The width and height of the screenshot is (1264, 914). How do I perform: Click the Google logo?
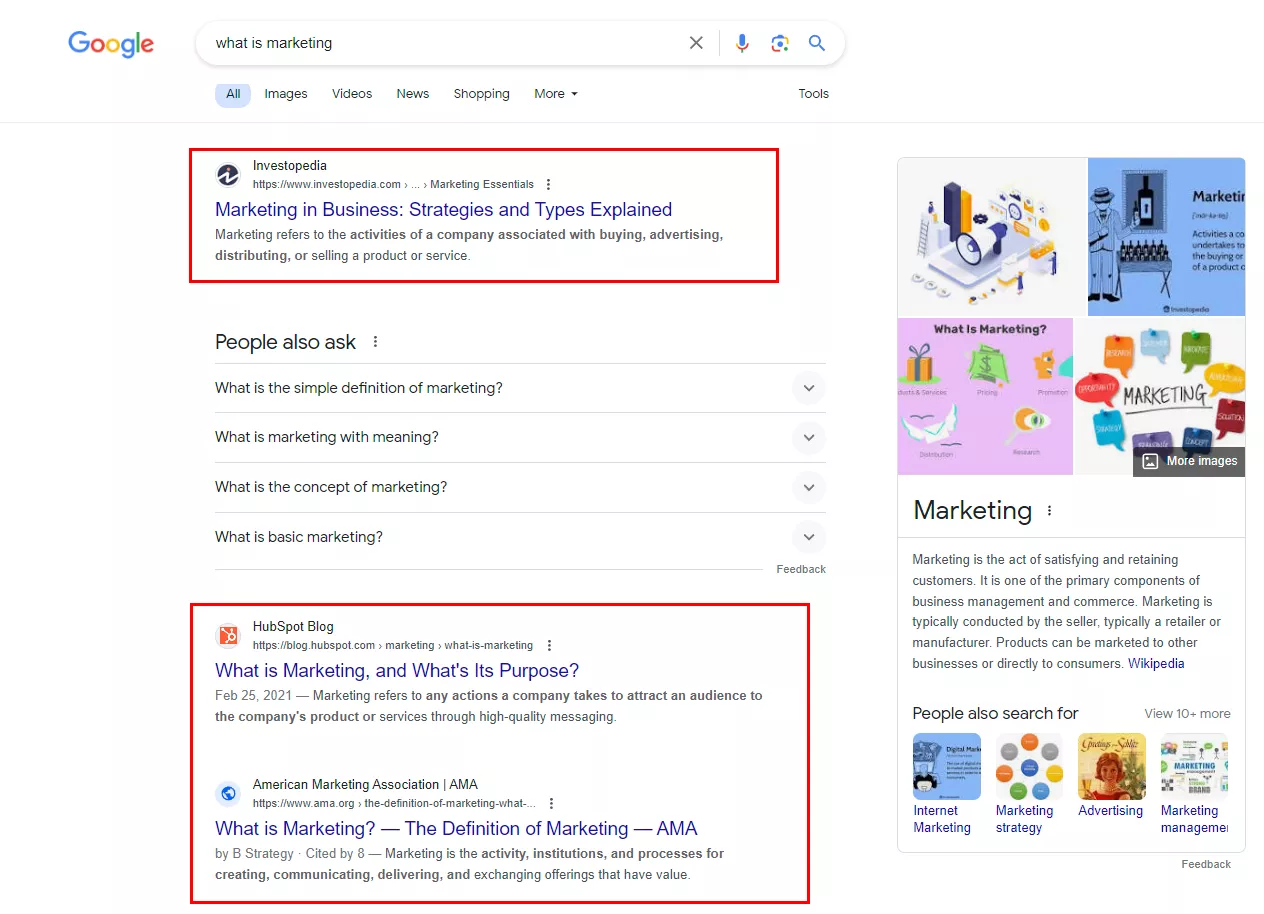point(111,44)
